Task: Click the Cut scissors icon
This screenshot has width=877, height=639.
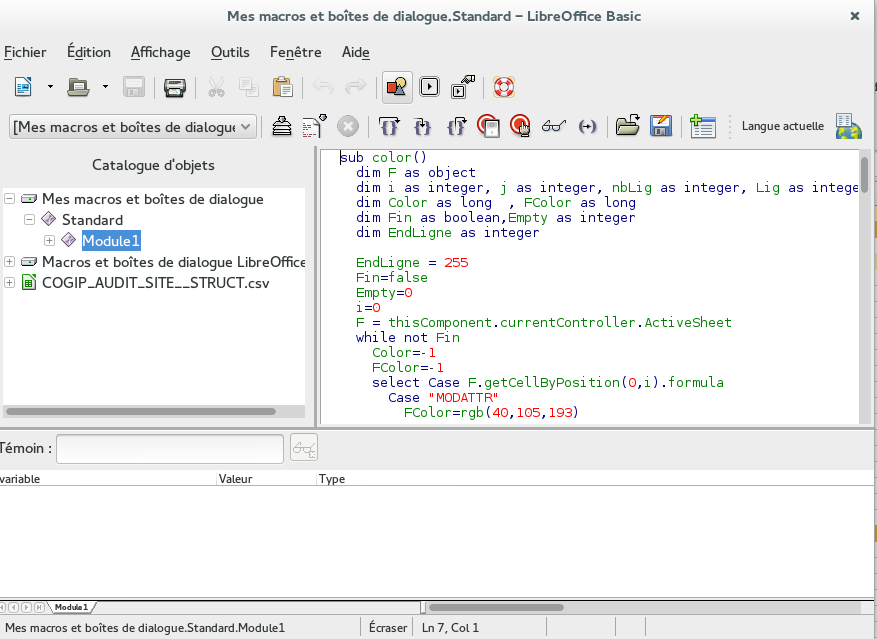Action: (216, 87)
